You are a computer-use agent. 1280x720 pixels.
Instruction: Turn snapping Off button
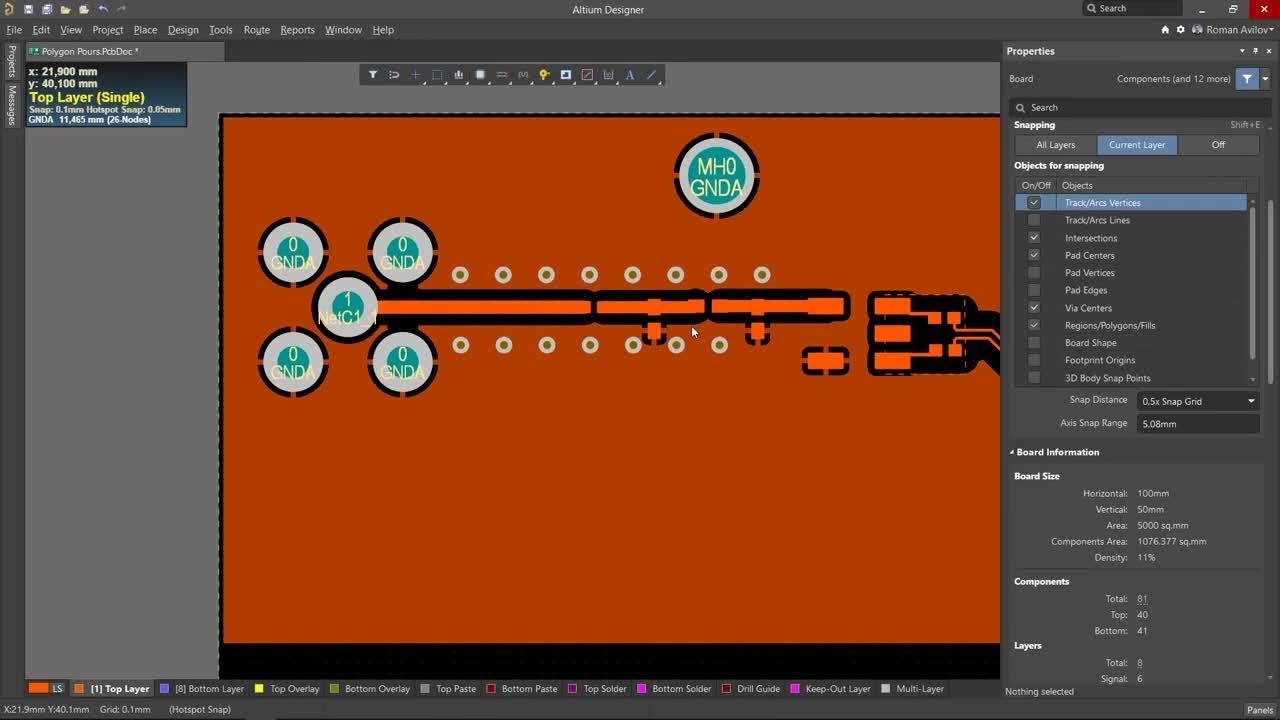1218,145
